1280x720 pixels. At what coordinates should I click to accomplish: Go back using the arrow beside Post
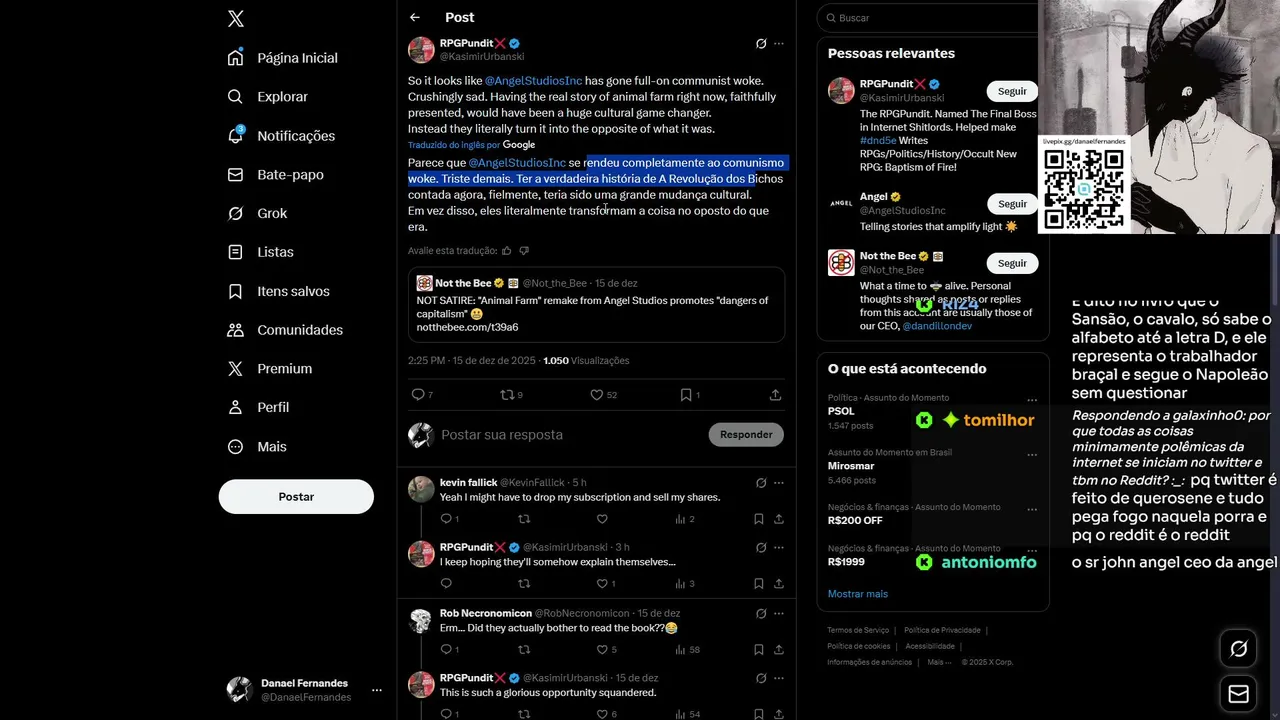[415, 17]
